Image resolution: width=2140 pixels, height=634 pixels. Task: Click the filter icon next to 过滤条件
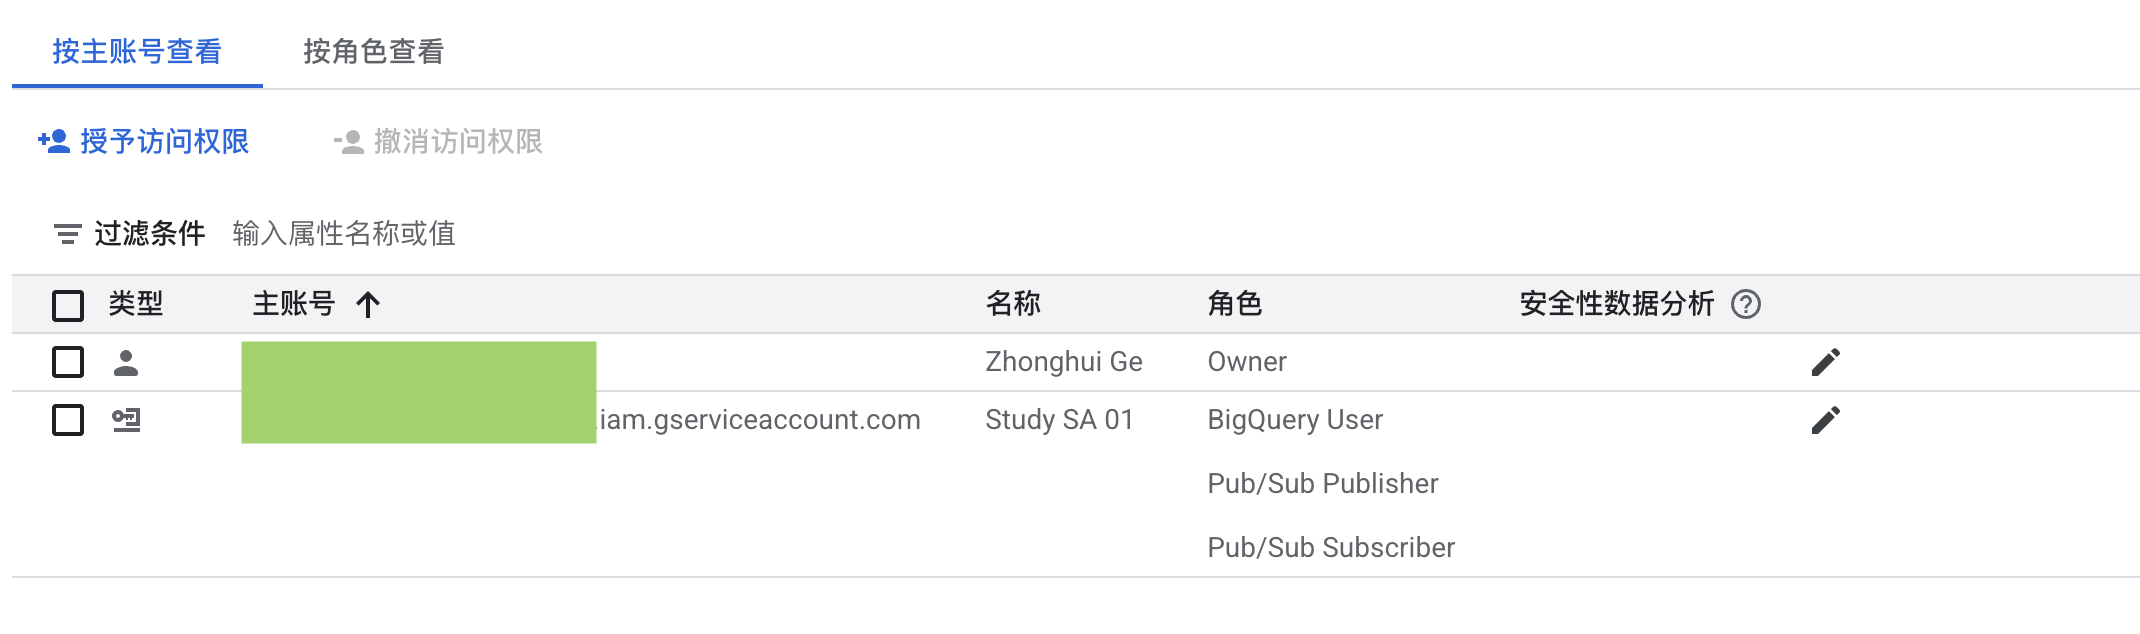(x=67, y=234)
